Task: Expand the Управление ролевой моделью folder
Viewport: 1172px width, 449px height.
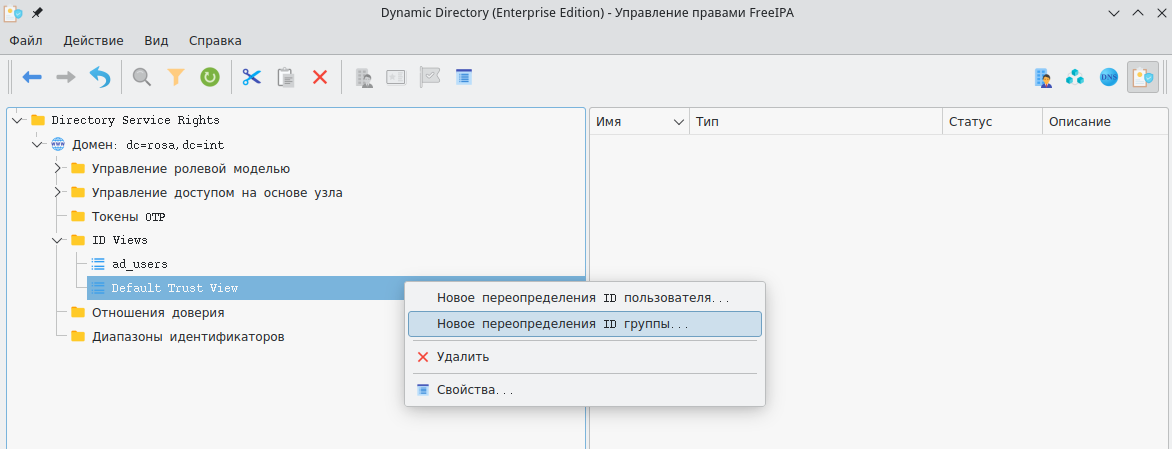Action: (x=58, y=168)
